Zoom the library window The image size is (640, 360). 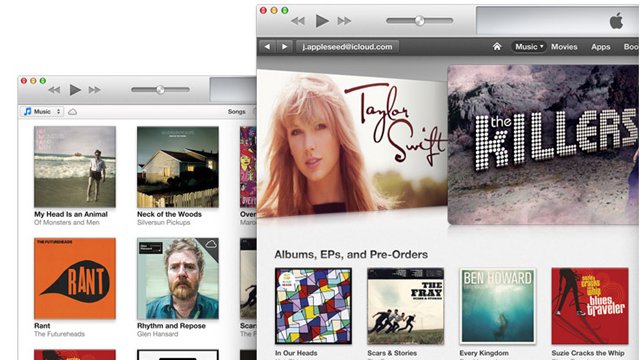coord(42,81)
